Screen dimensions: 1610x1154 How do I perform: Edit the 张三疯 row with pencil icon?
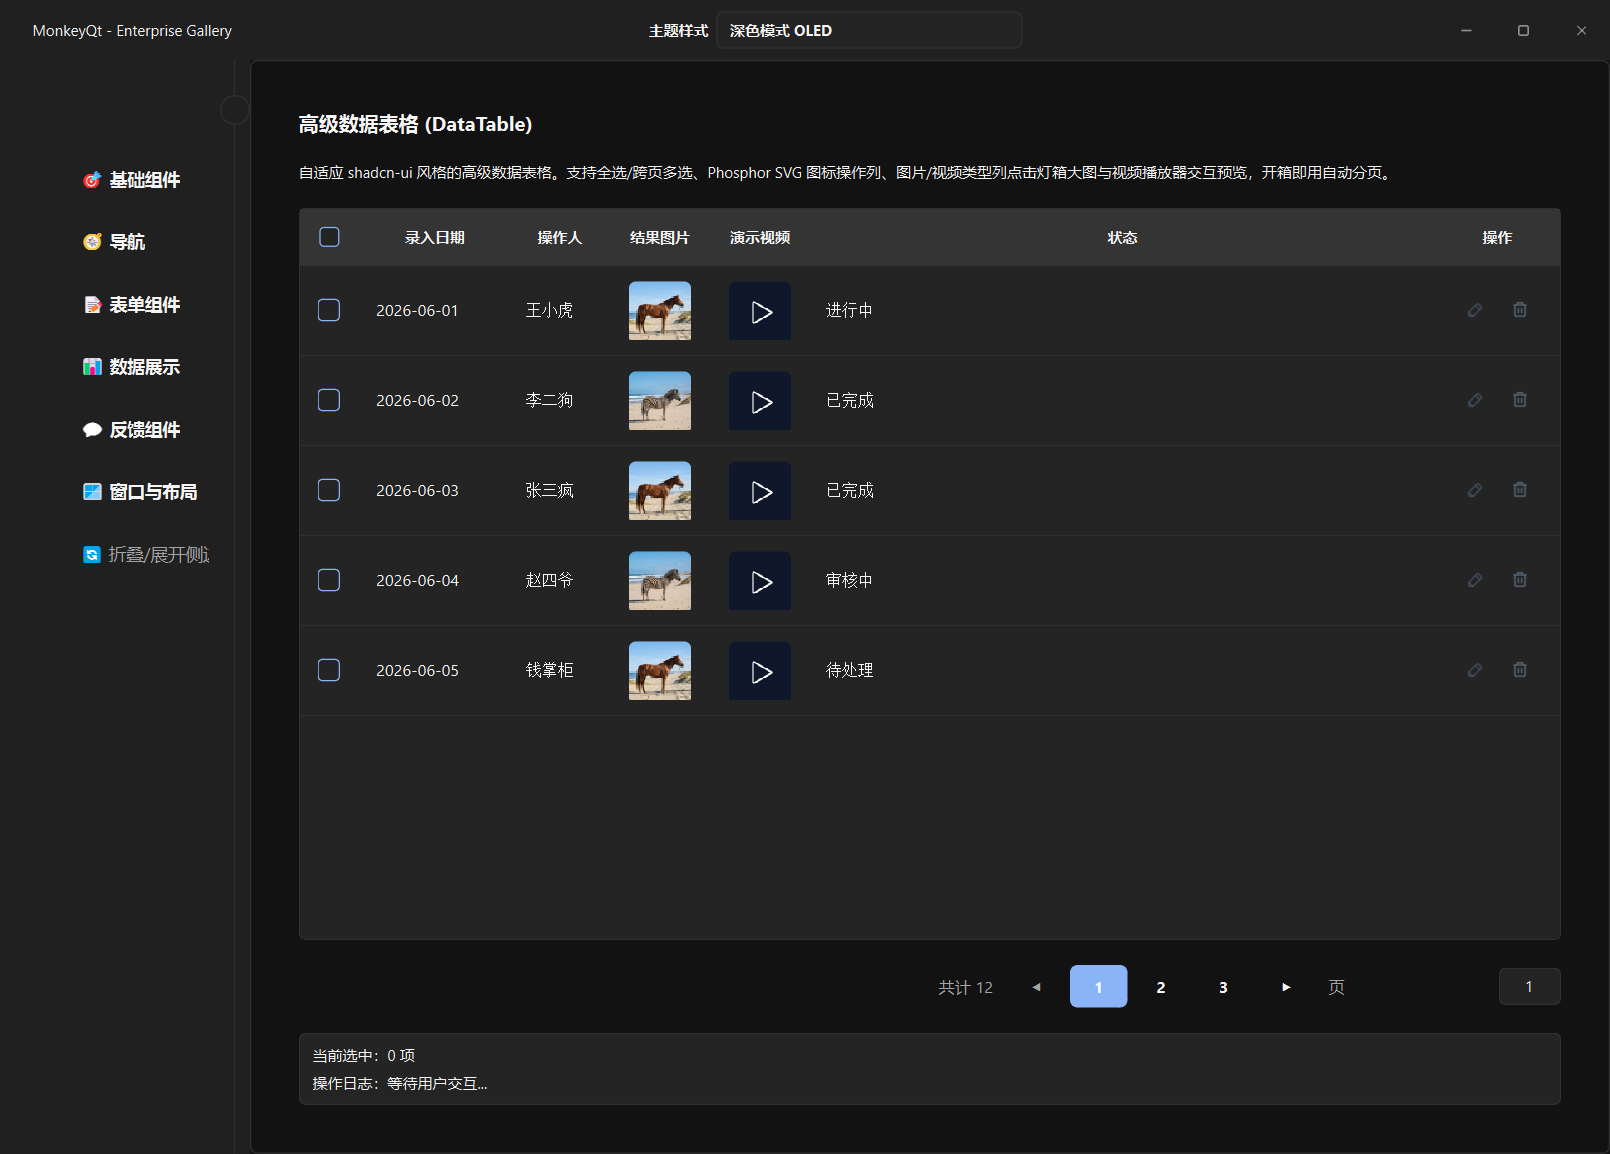1475,490
